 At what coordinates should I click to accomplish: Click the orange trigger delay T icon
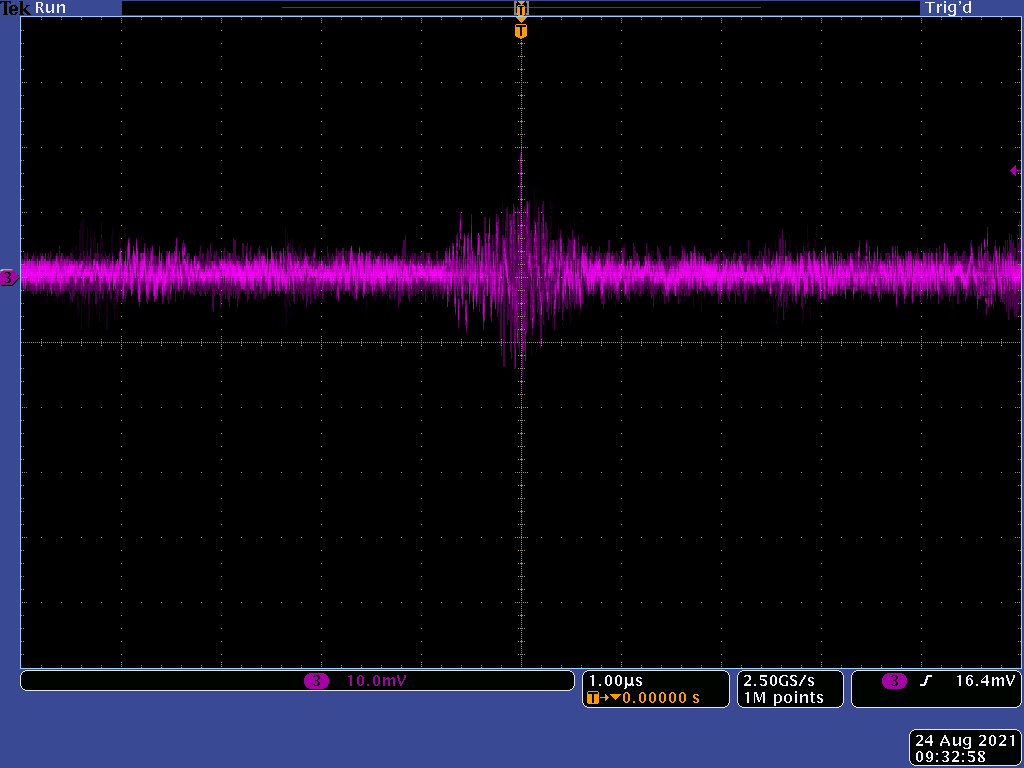point(594,697)
